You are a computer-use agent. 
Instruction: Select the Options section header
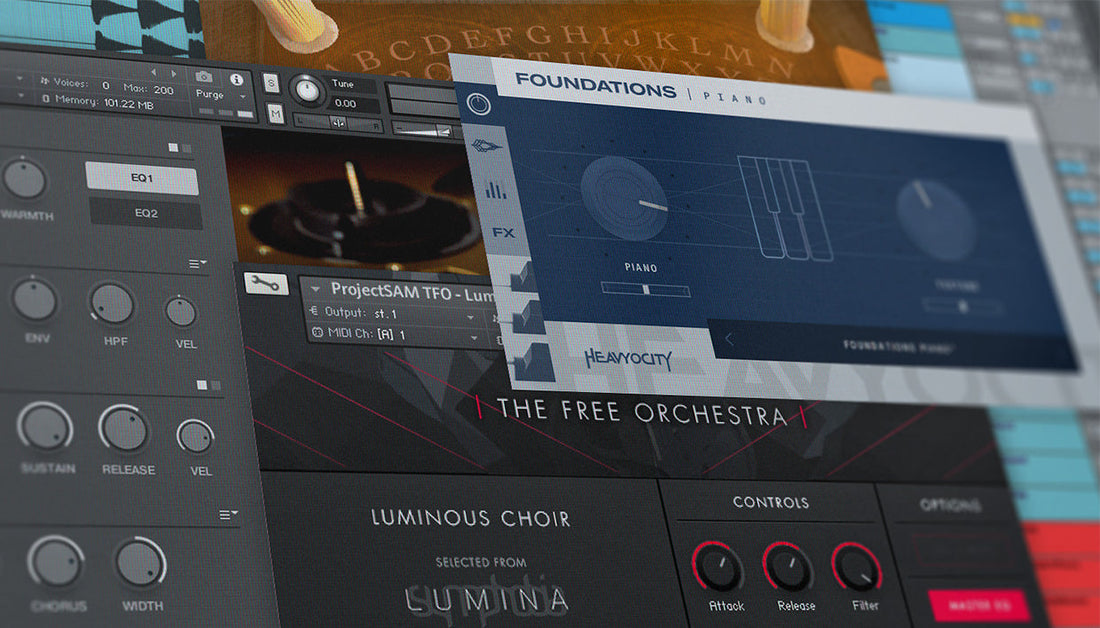950,505
